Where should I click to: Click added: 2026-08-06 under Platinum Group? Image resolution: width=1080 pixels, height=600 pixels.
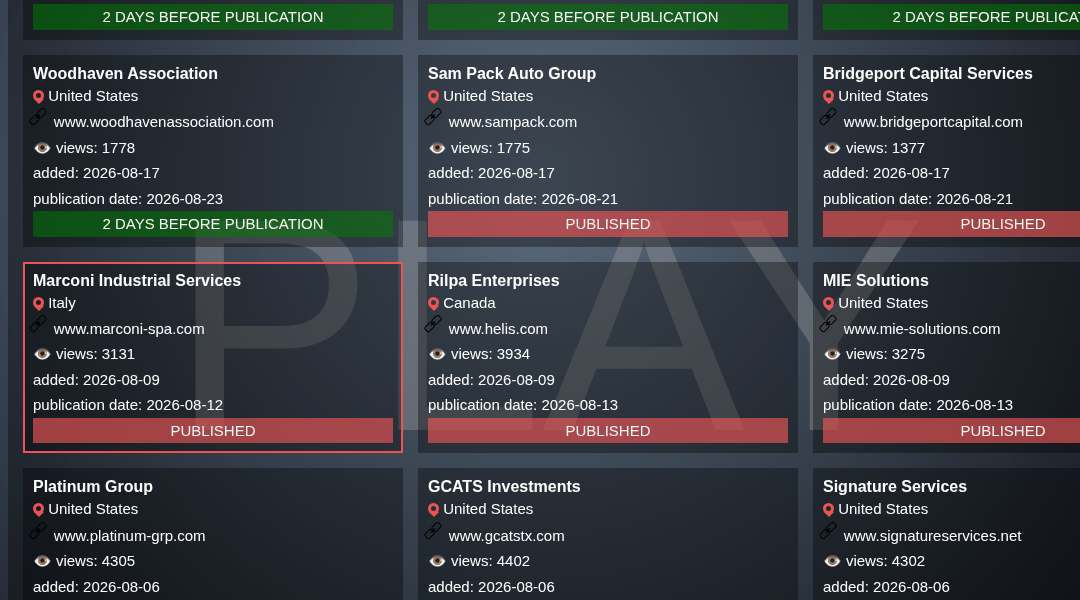(96, 587)
